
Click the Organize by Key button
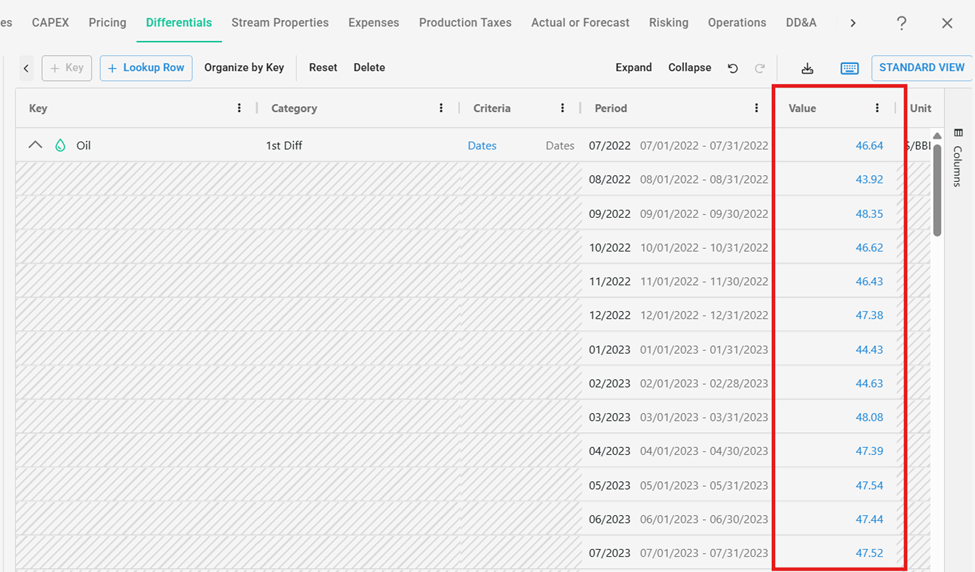coord(244,68)
